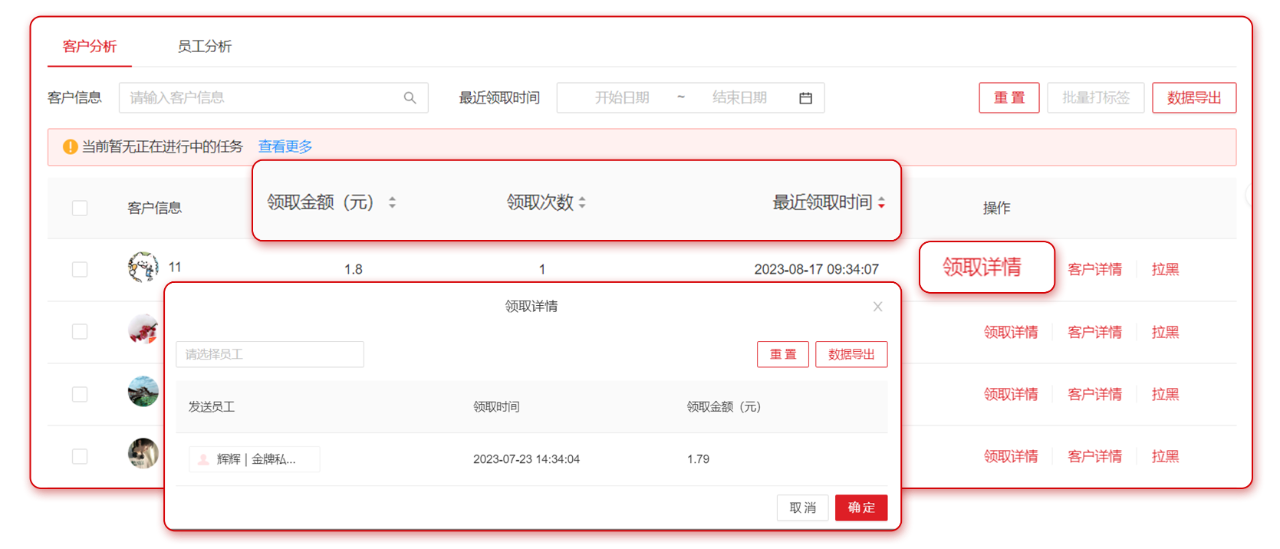Sort by 最近领取时间 column arrows

(881, 202)
